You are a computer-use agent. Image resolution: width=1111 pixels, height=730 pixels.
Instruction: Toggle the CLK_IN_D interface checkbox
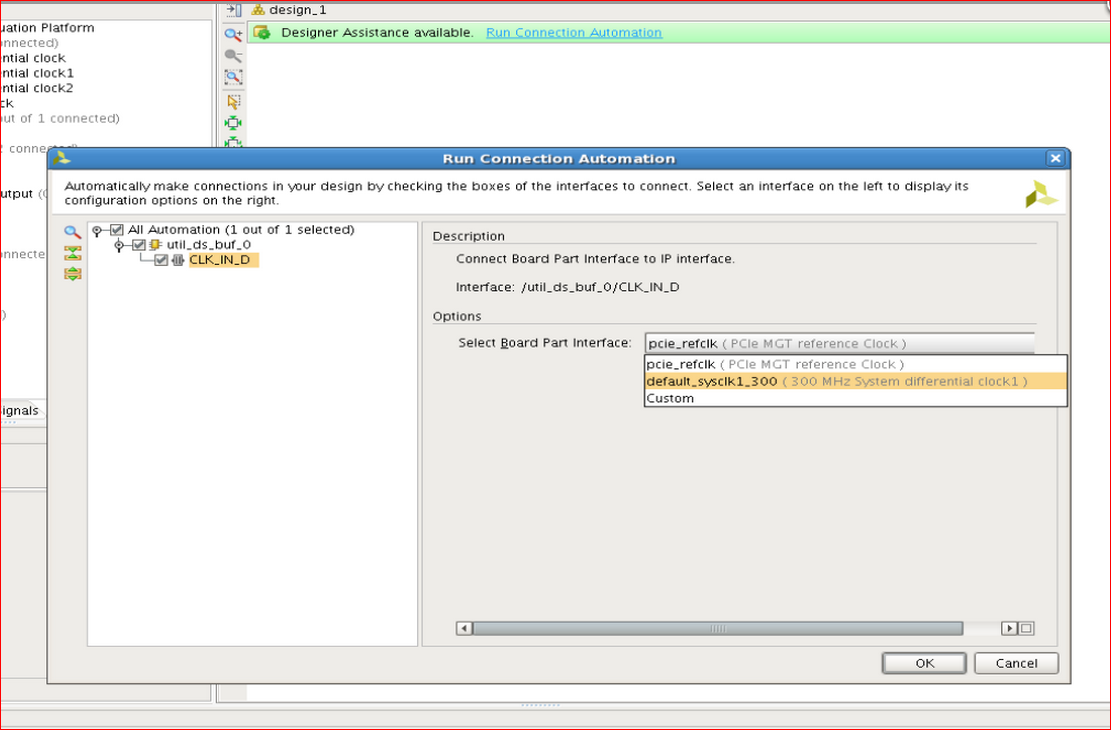161,260
